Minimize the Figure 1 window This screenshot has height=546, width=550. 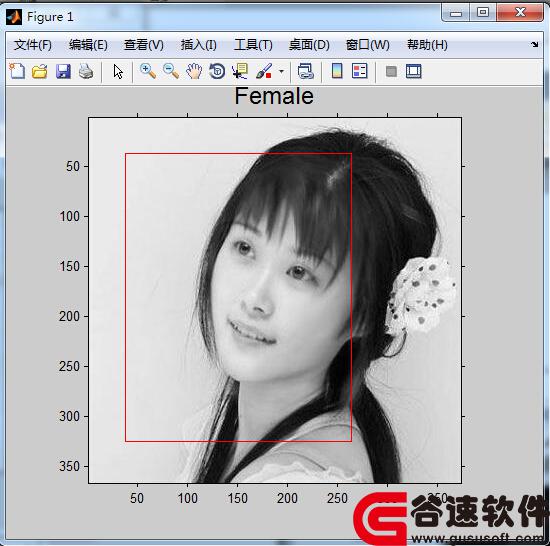click(456, 13)
